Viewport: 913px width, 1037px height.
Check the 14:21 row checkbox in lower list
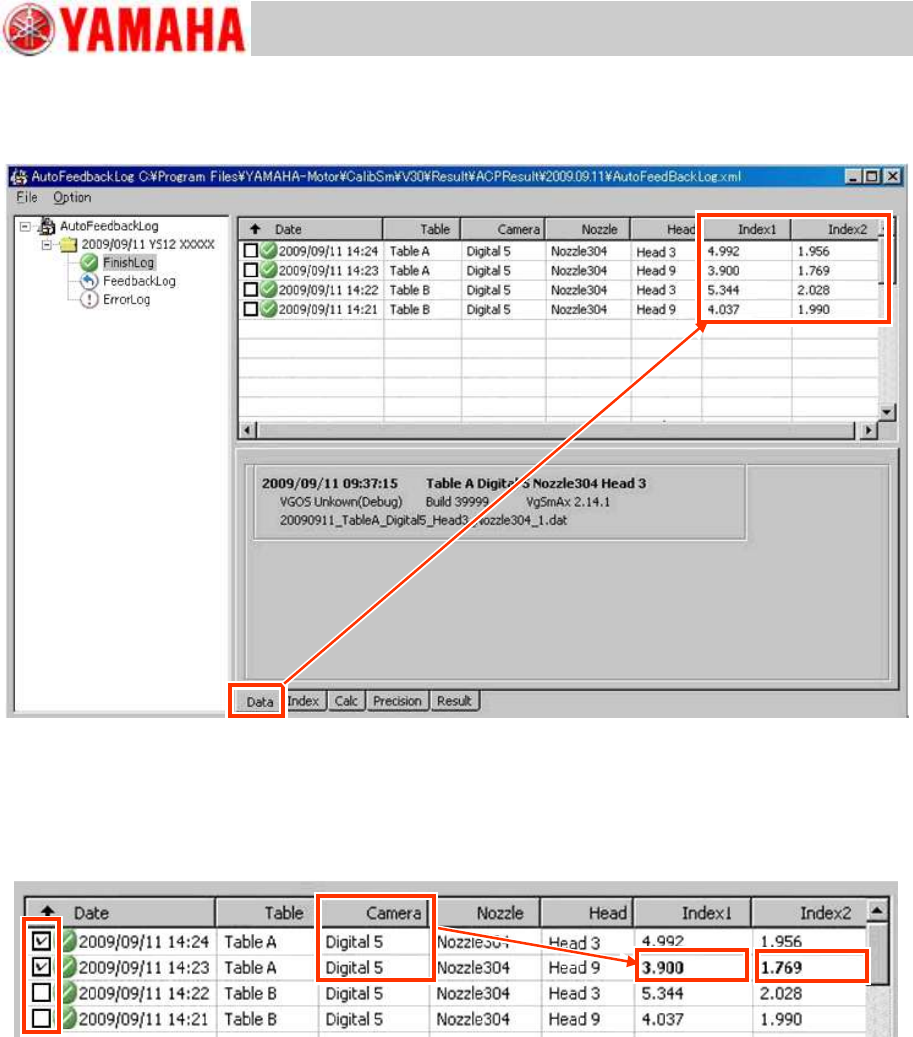coord(41,1018)
